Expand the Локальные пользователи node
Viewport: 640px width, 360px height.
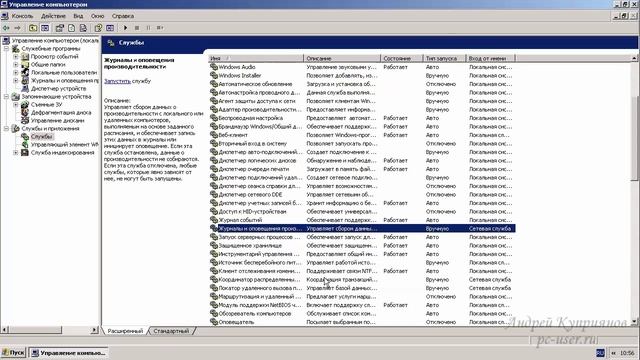(16, 73)
